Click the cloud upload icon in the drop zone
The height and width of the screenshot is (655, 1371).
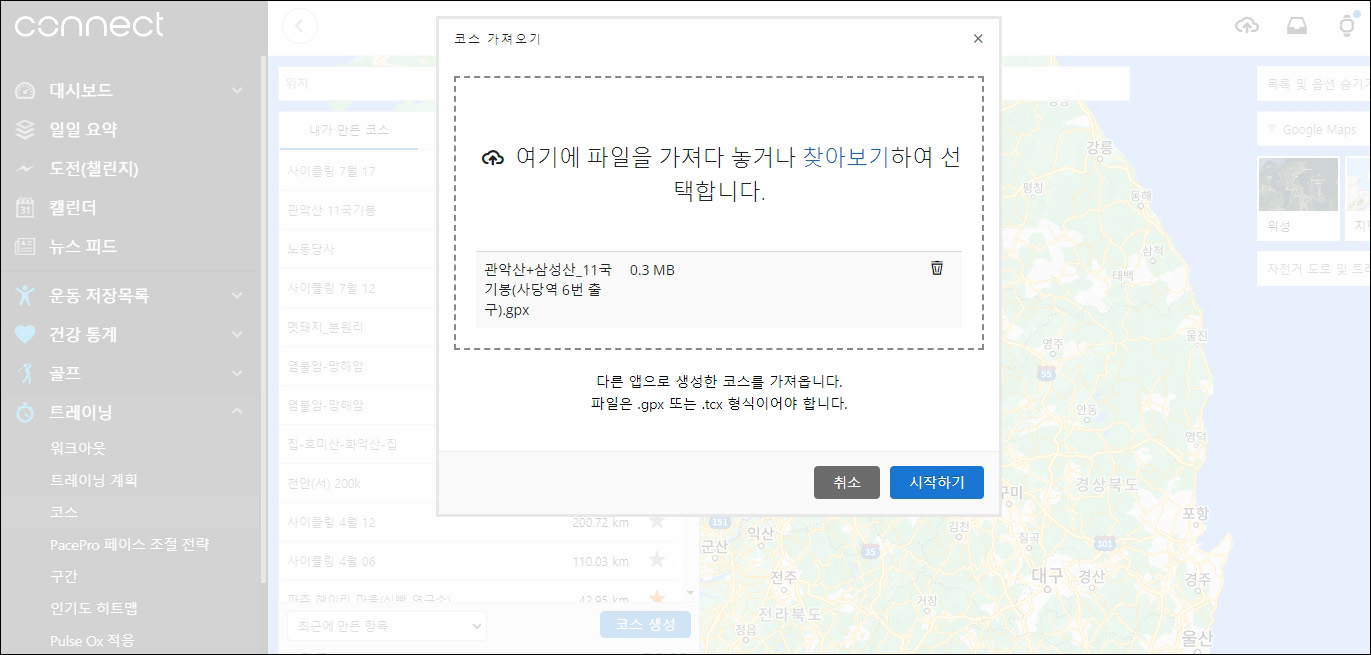(x=493, y=158)
